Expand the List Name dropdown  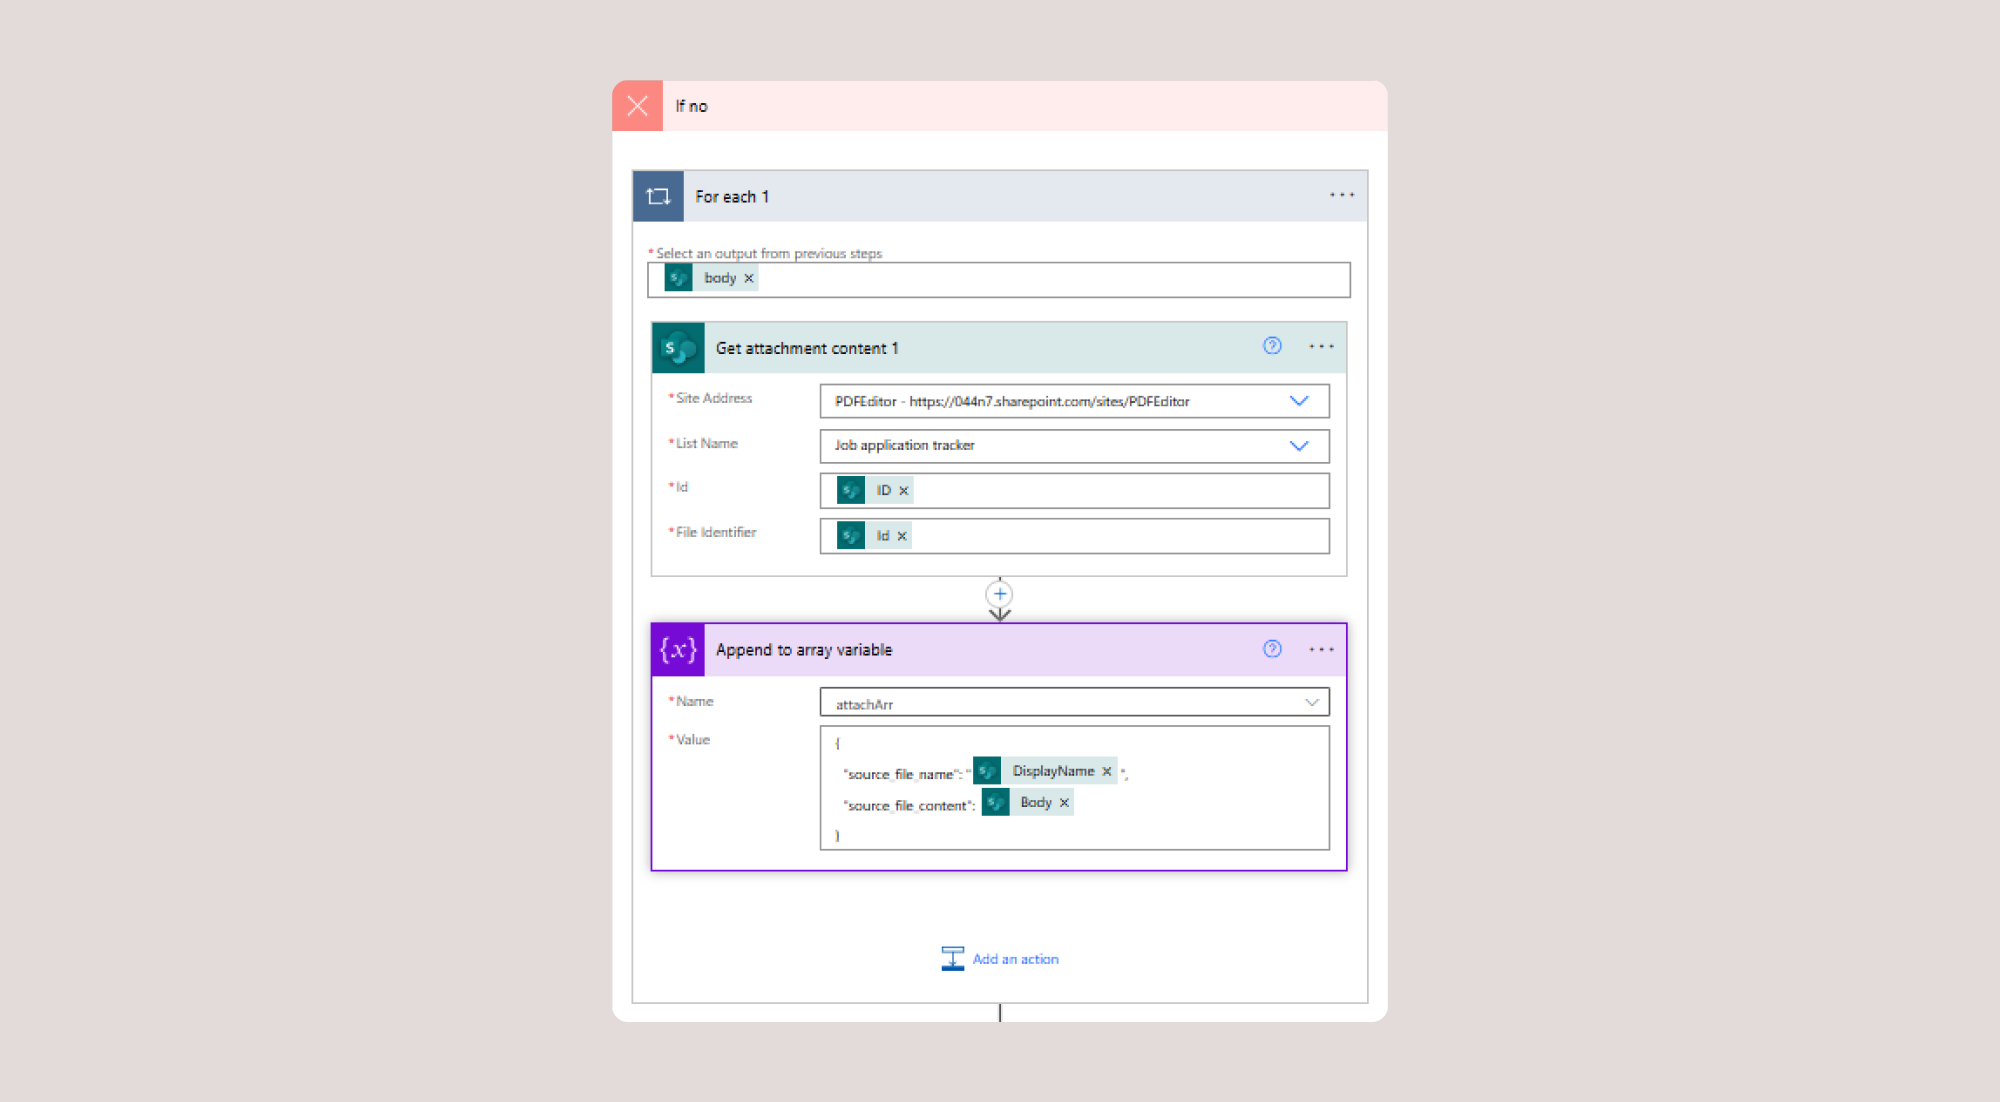[1298, 446]
